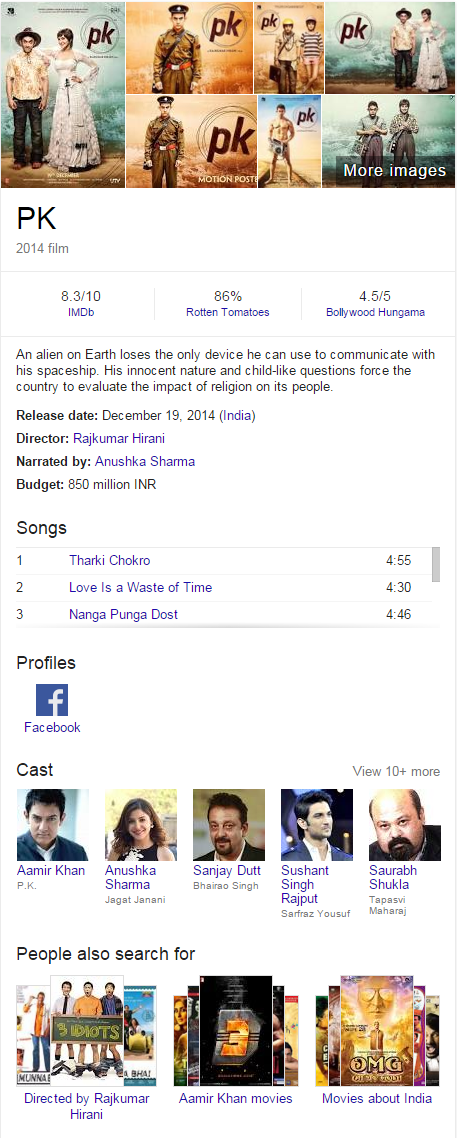Follow the India link in release date
This screenshot has width=457, height=1138.
coord(237,416)
